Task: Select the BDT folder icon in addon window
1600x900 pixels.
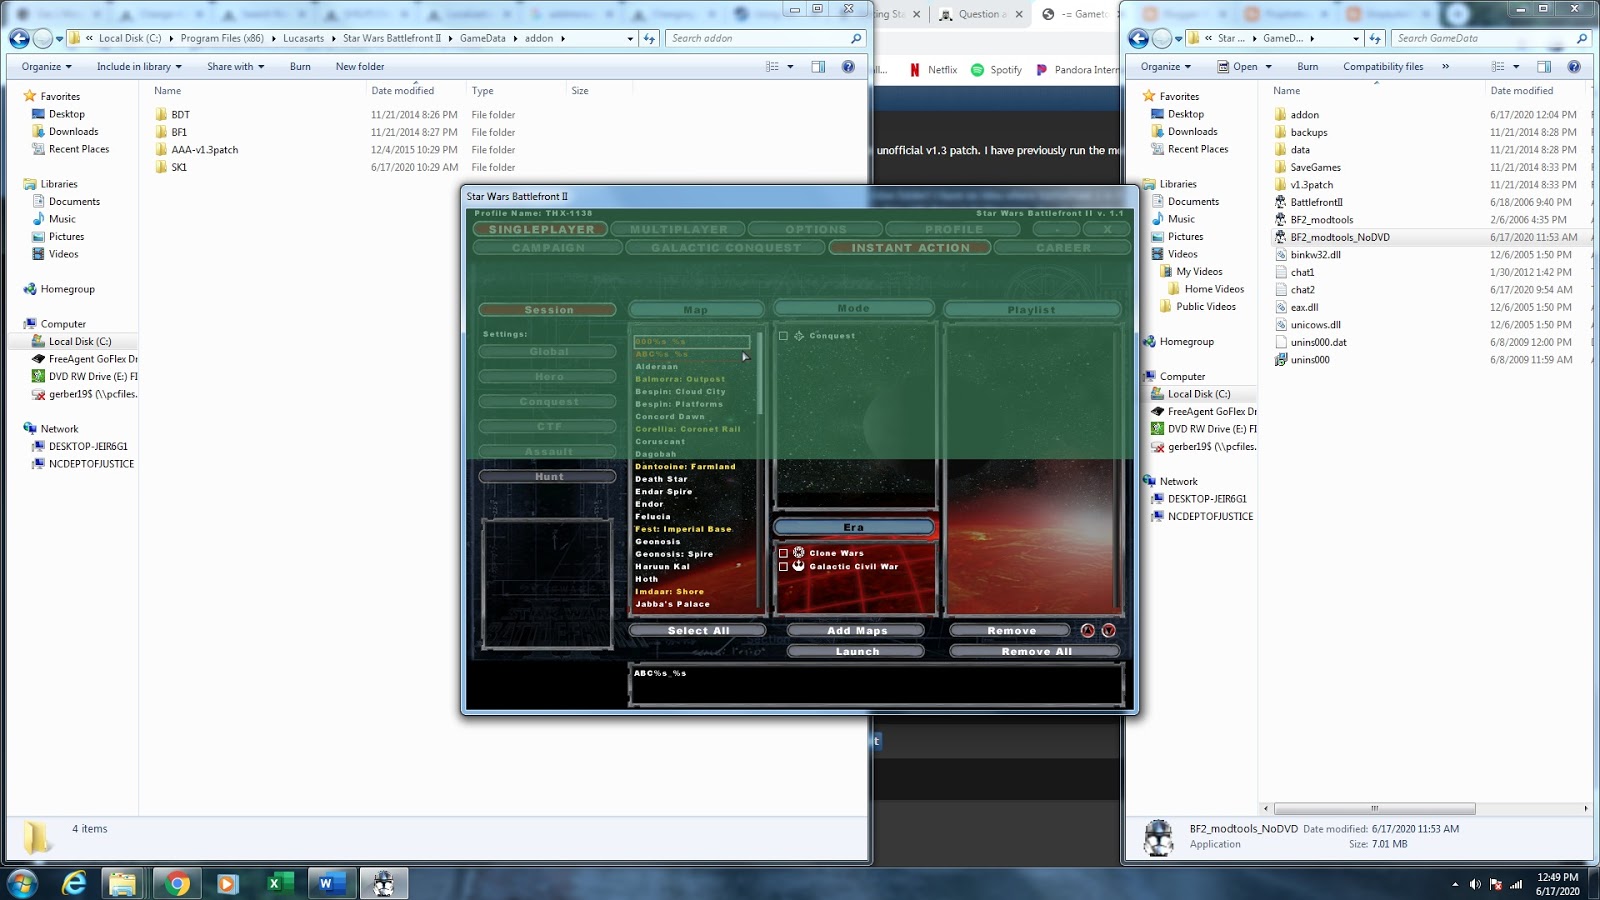Action: [161, 115]
